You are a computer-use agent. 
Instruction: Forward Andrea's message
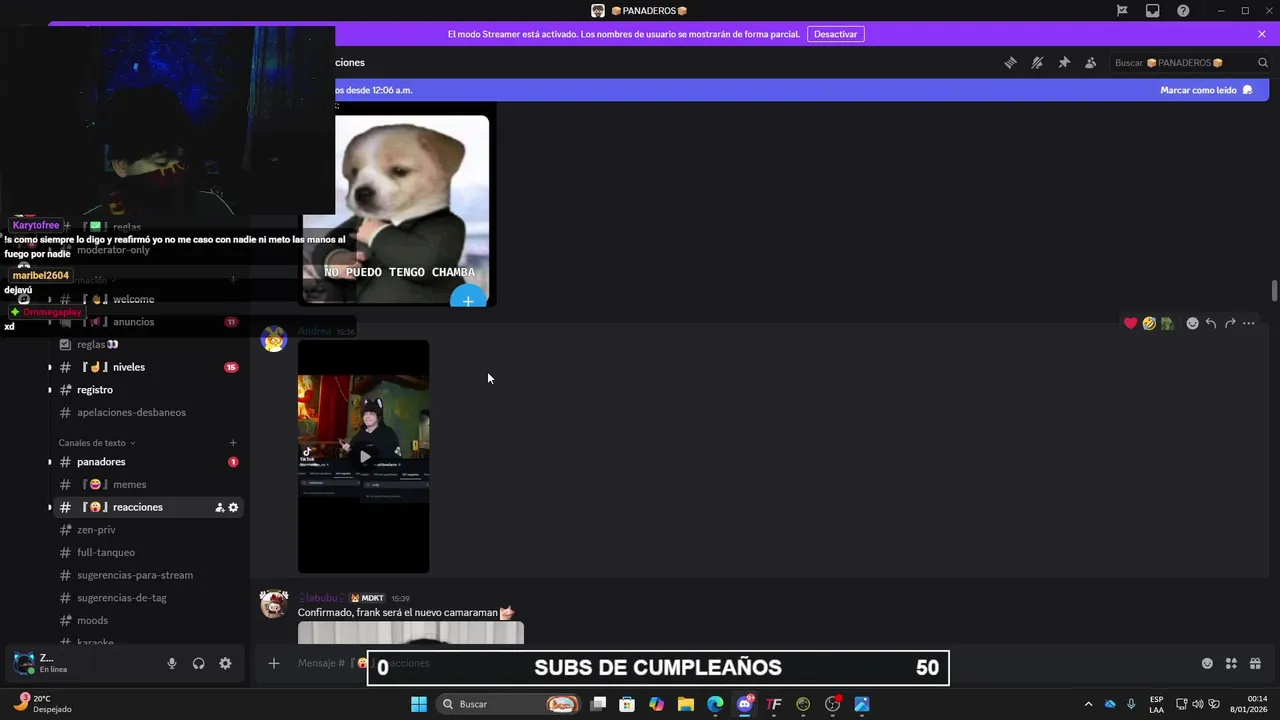[1230, 323]
